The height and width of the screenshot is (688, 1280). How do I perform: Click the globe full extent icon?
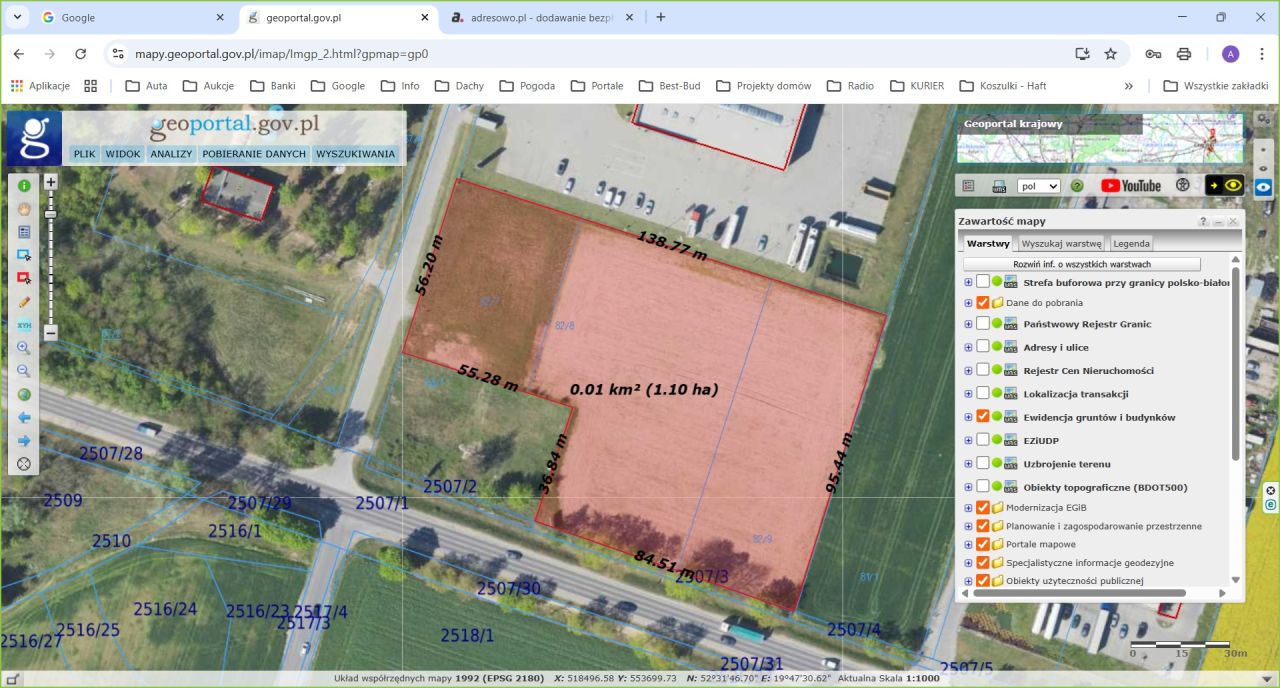pyautogui.click(x=24, y=395)
